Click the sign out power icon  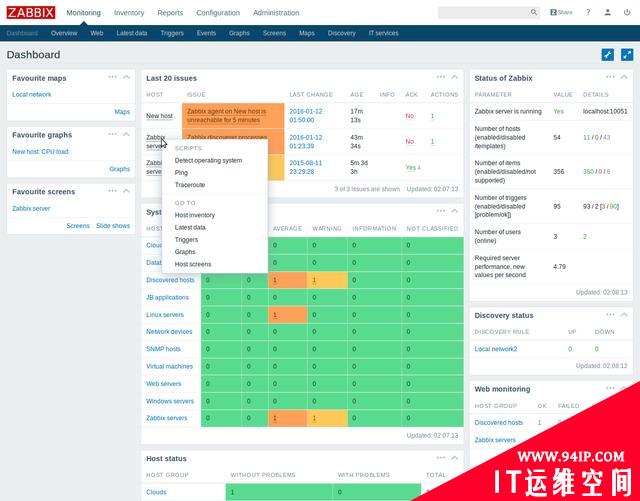[x=626, y=13]
